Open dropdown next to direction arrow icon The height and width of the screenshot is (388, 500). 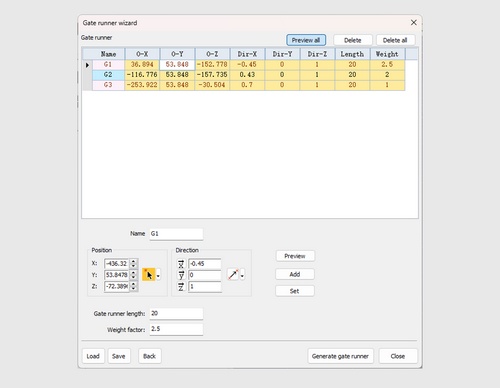tap(242, 275)
